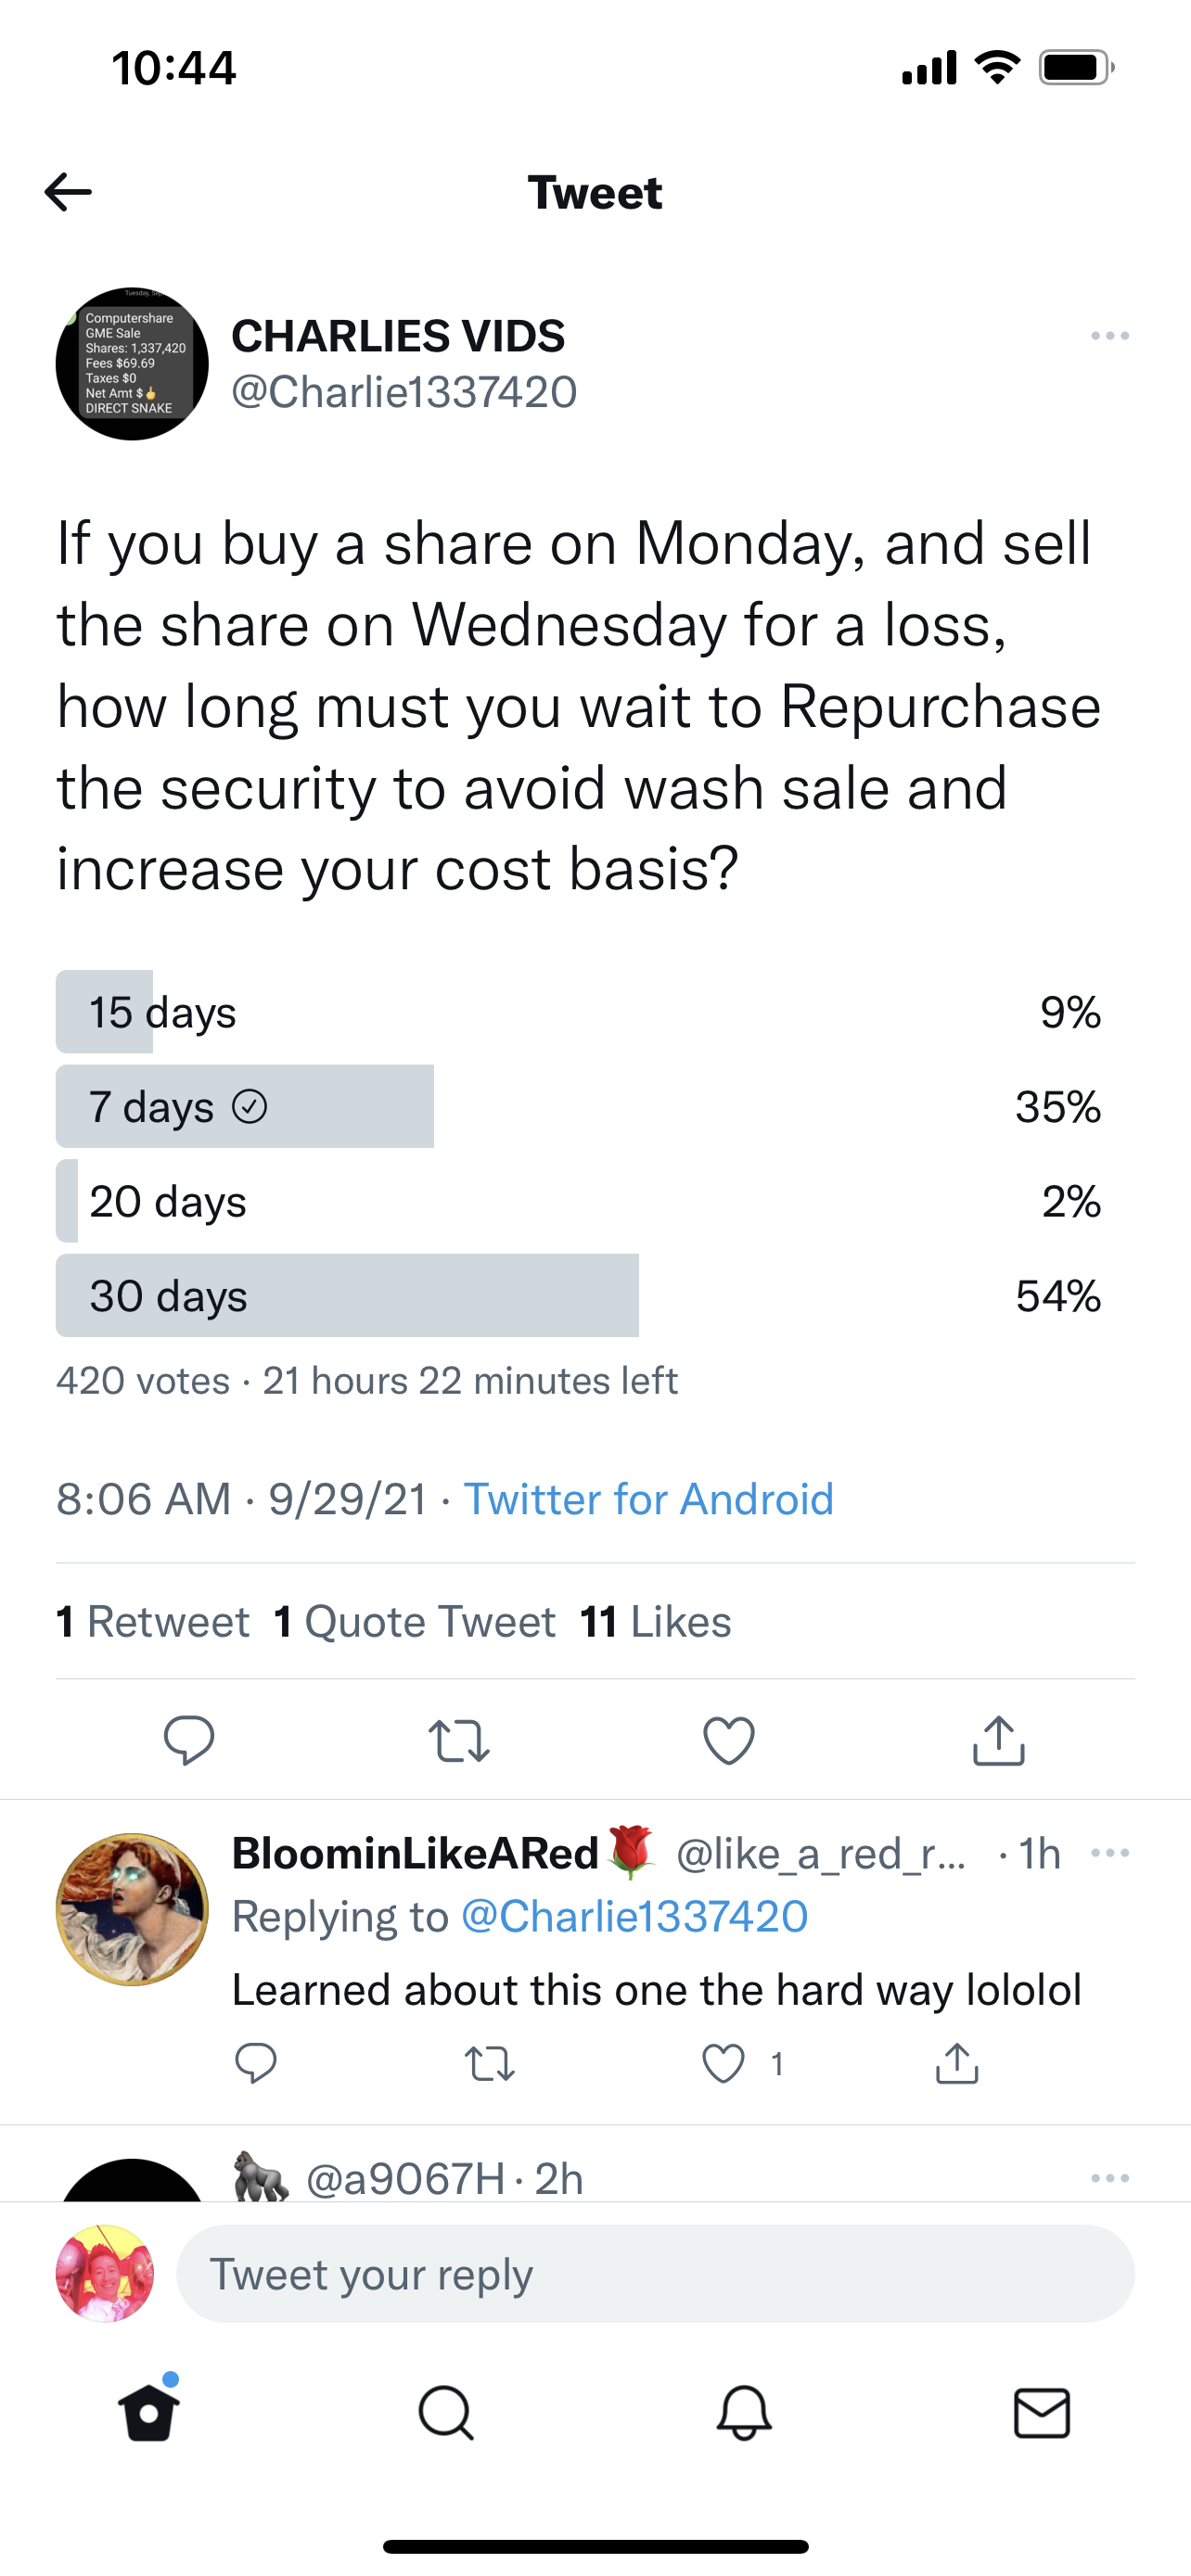The image size is (1191, 2576).
Task: Tap the Tweet your reply field
Action: point(655,2274)
